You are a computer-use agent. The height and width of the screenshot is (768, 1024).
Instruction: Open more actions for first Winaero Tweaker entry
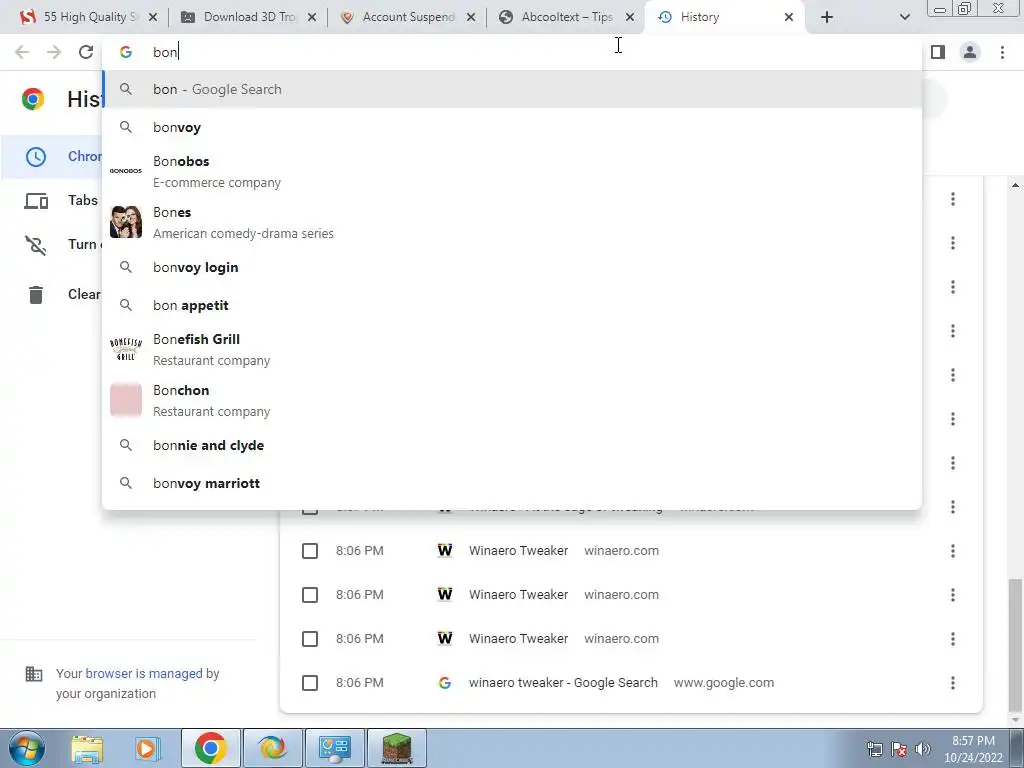pos(953,551)
